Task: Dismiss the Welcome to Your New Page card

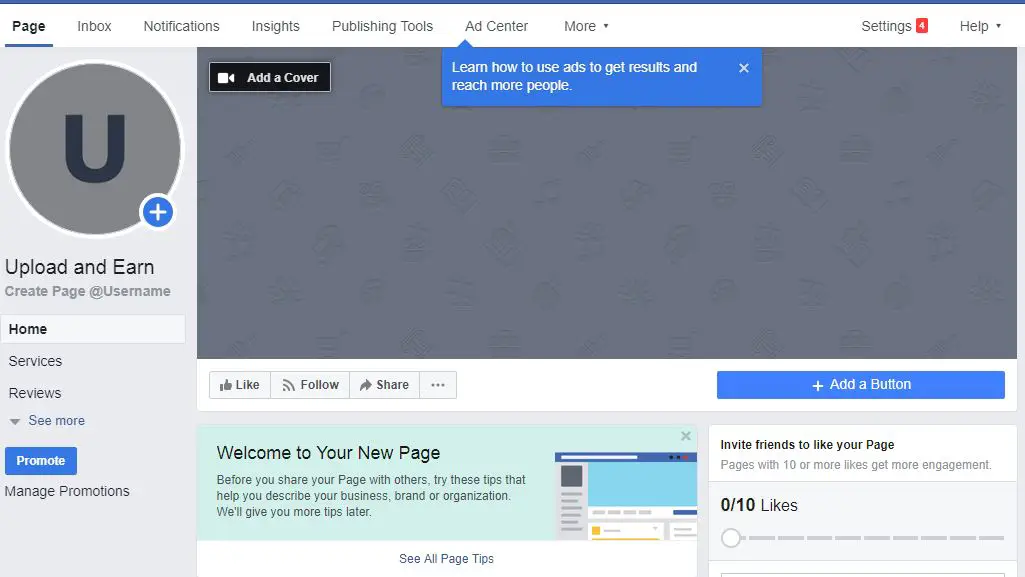Action: 686,436
